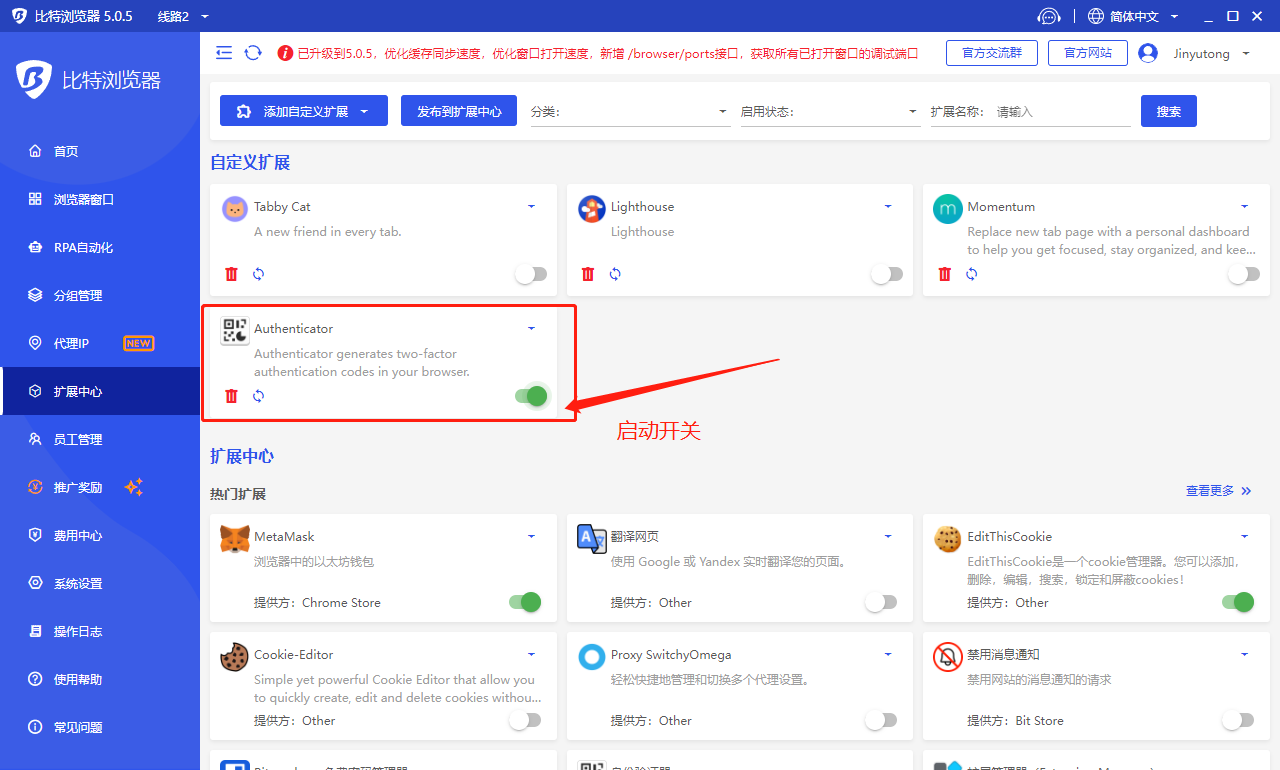Image resolution: width=1280 pixels, height=770 pixels.
Task: Delete the Momentum extension
Action: (x=945, y=274)
